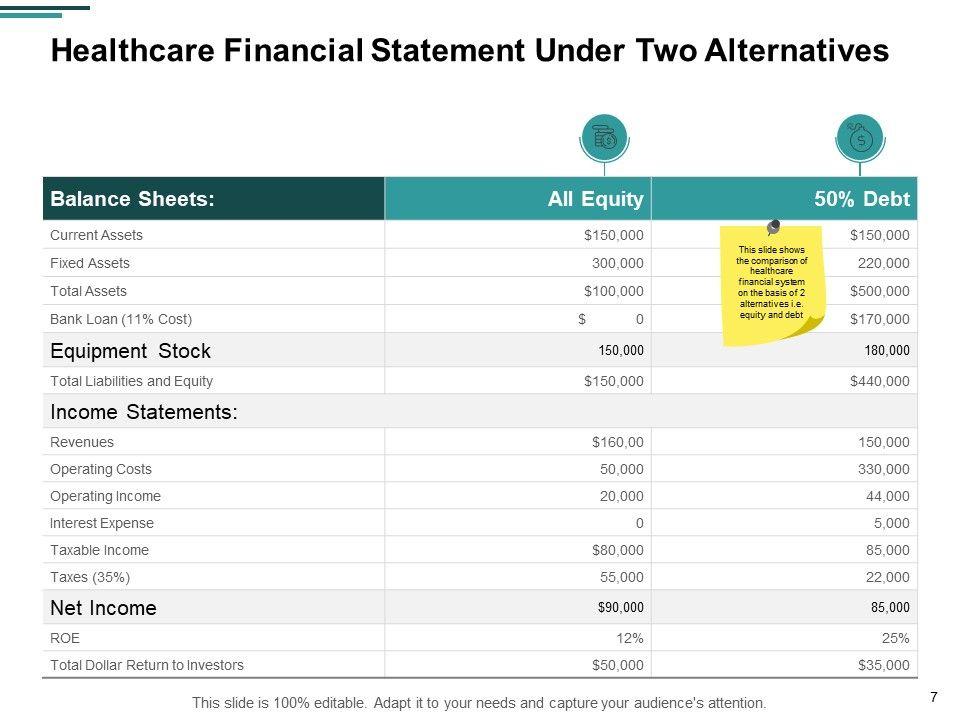Viewport: 960px width, 720px height.
Task: Select the slide title text
Action: point(469,50)
